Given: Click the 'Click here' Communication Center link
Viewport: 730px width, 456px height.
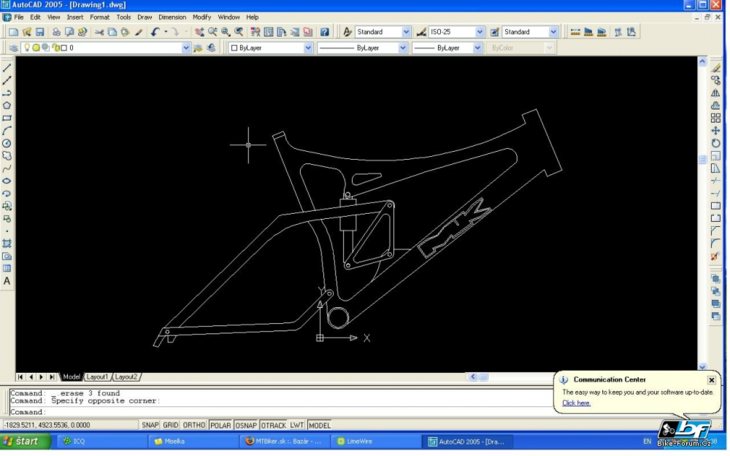Looking at the screenshot, I should pyautogui.click(x=577, y=404).
